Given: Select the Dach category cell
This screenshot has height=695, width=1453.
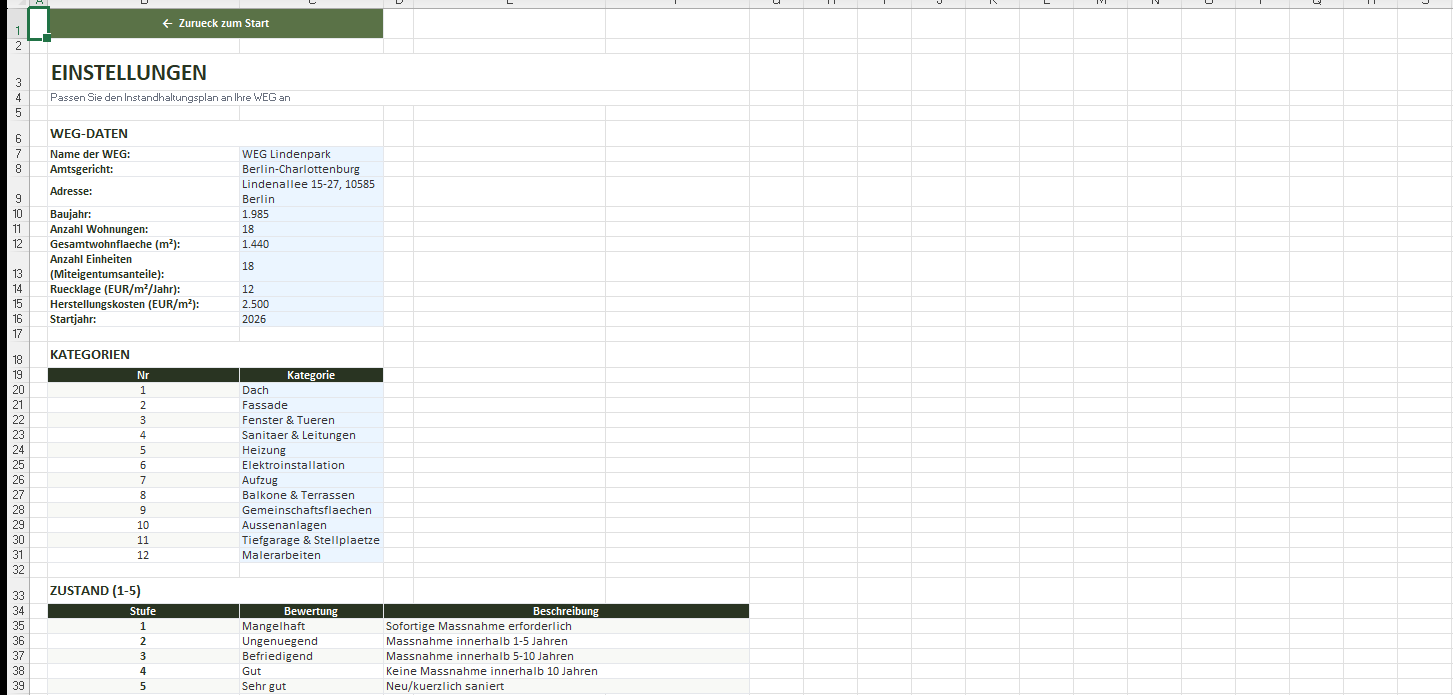Looking at the screenshot, I should point(310,390).
